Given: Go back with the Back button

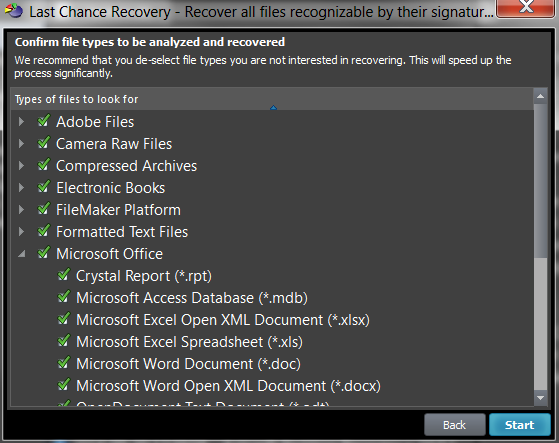Looking at the screenshot, I should (x=455, y=424).
